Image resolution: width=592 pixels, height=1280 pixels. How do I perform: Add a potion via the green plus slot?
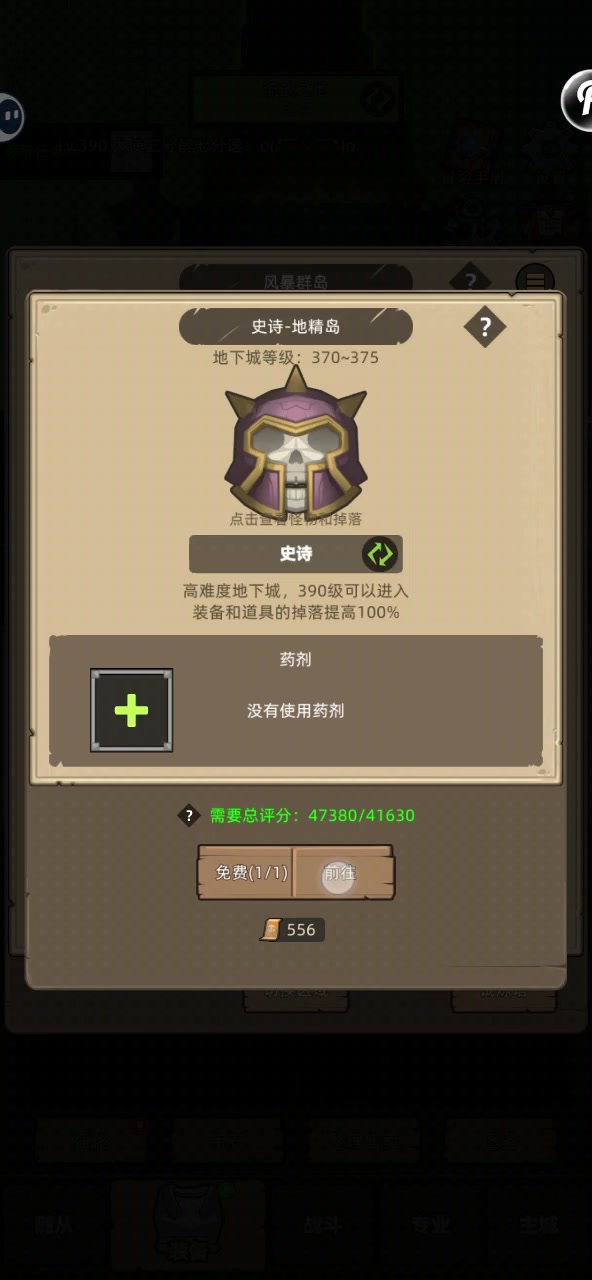tap(131, 711)
